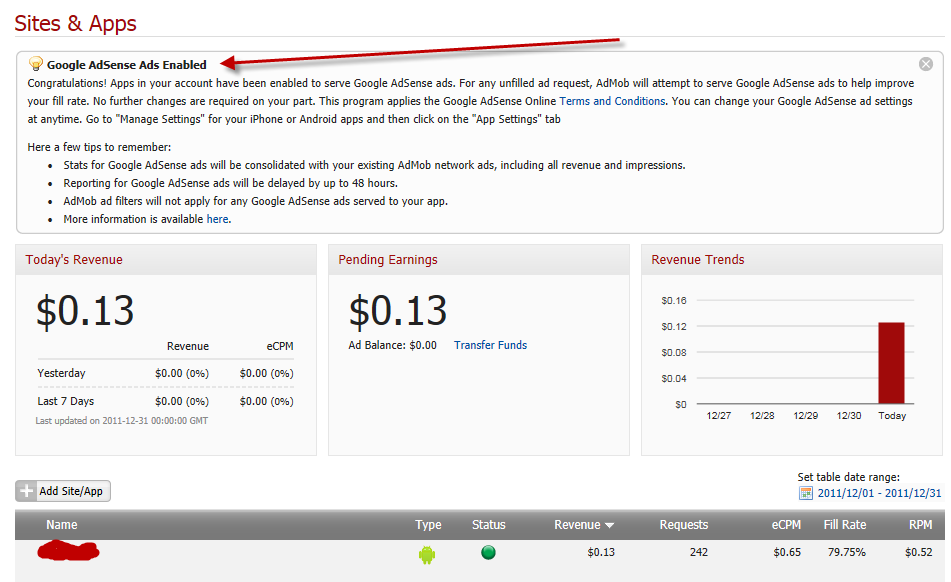Click the red Today bar in Revenue Trends
The width and height of the screenshot is (951, 582).
pyautogui.click(x=892, y=363)
